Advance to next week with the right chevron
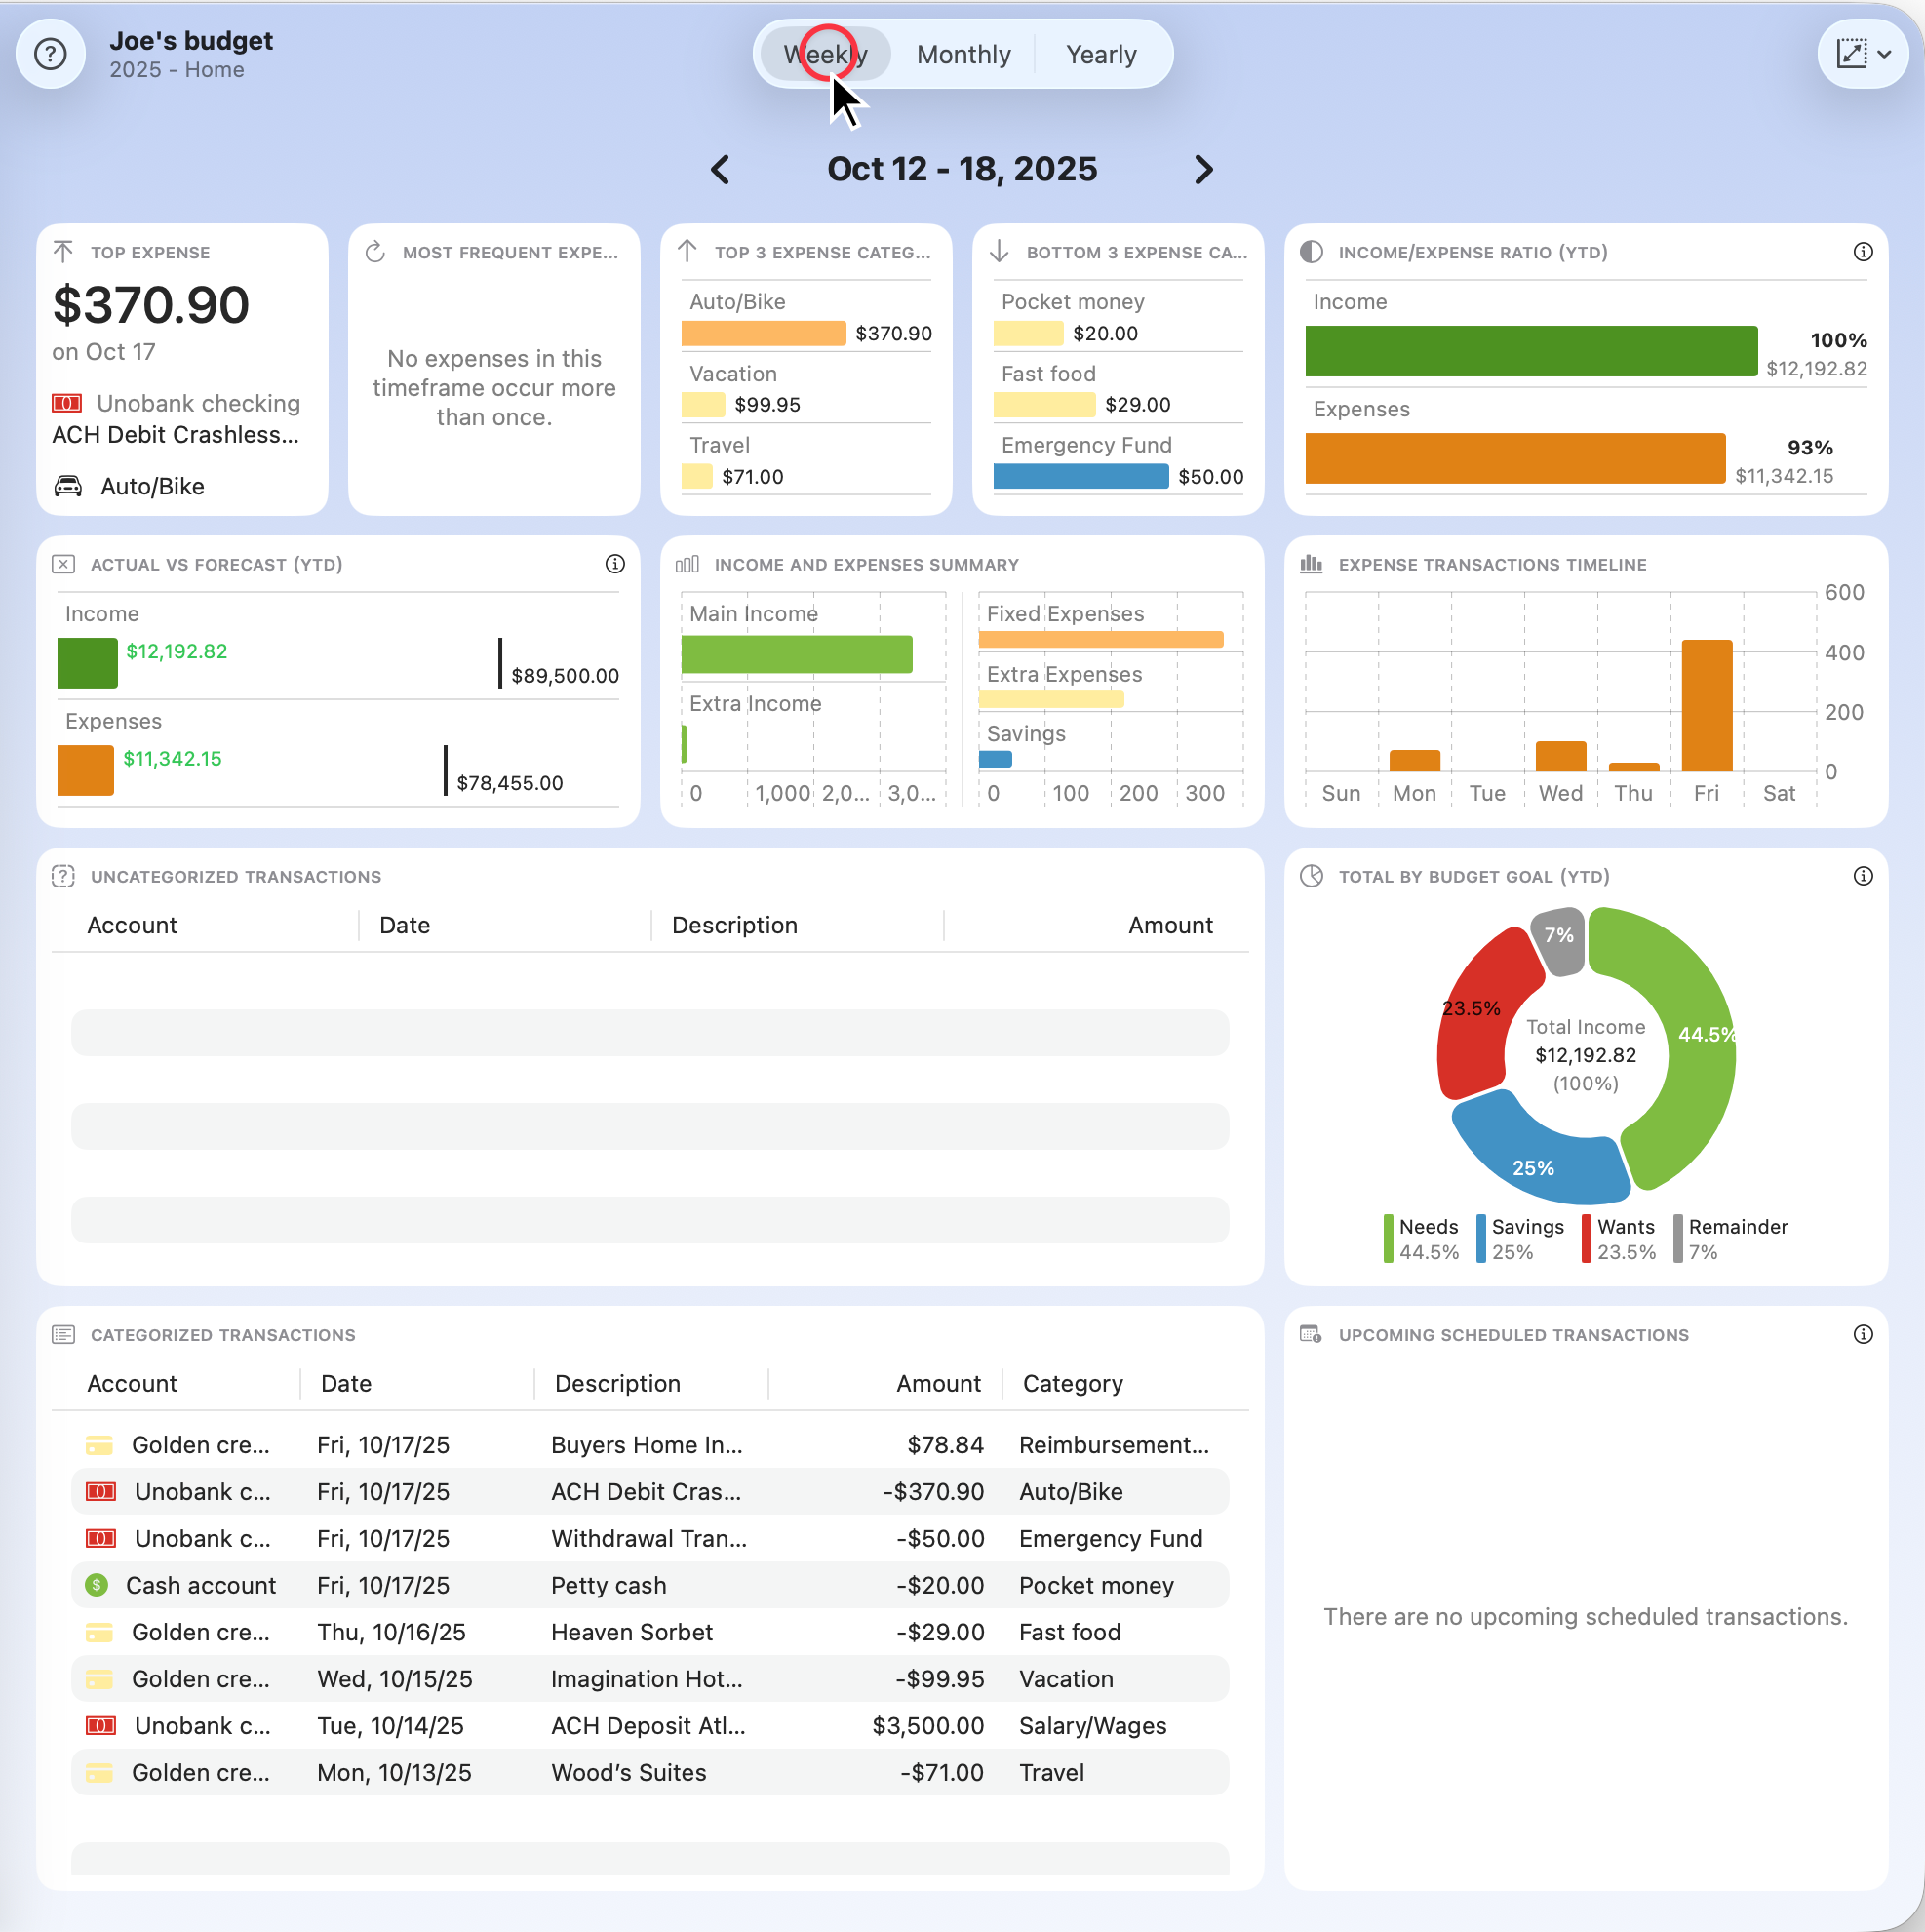The width and height of the screenshot is (1925, 1932). [x=1204, y=170]
